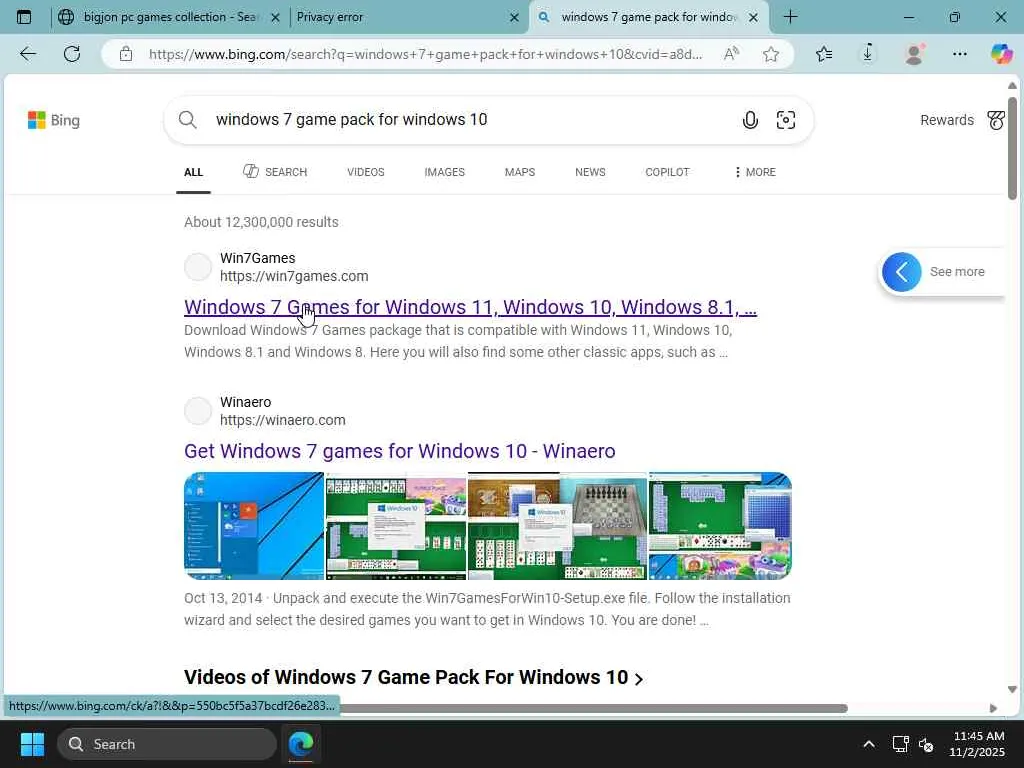Close the windows 7 game pack tab
Image resolution: width=1024 pixels, height=768 pixels.
[753, 18]
